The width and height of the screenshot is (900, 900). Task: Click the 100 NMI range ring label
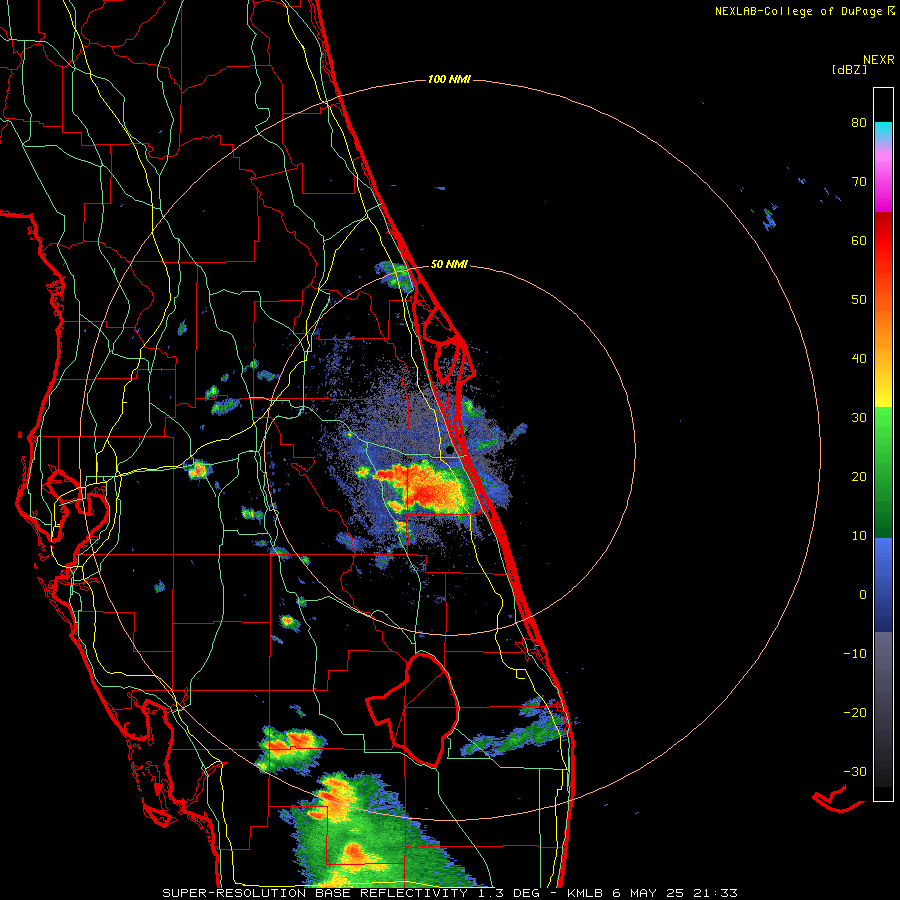tap(449, 79)
